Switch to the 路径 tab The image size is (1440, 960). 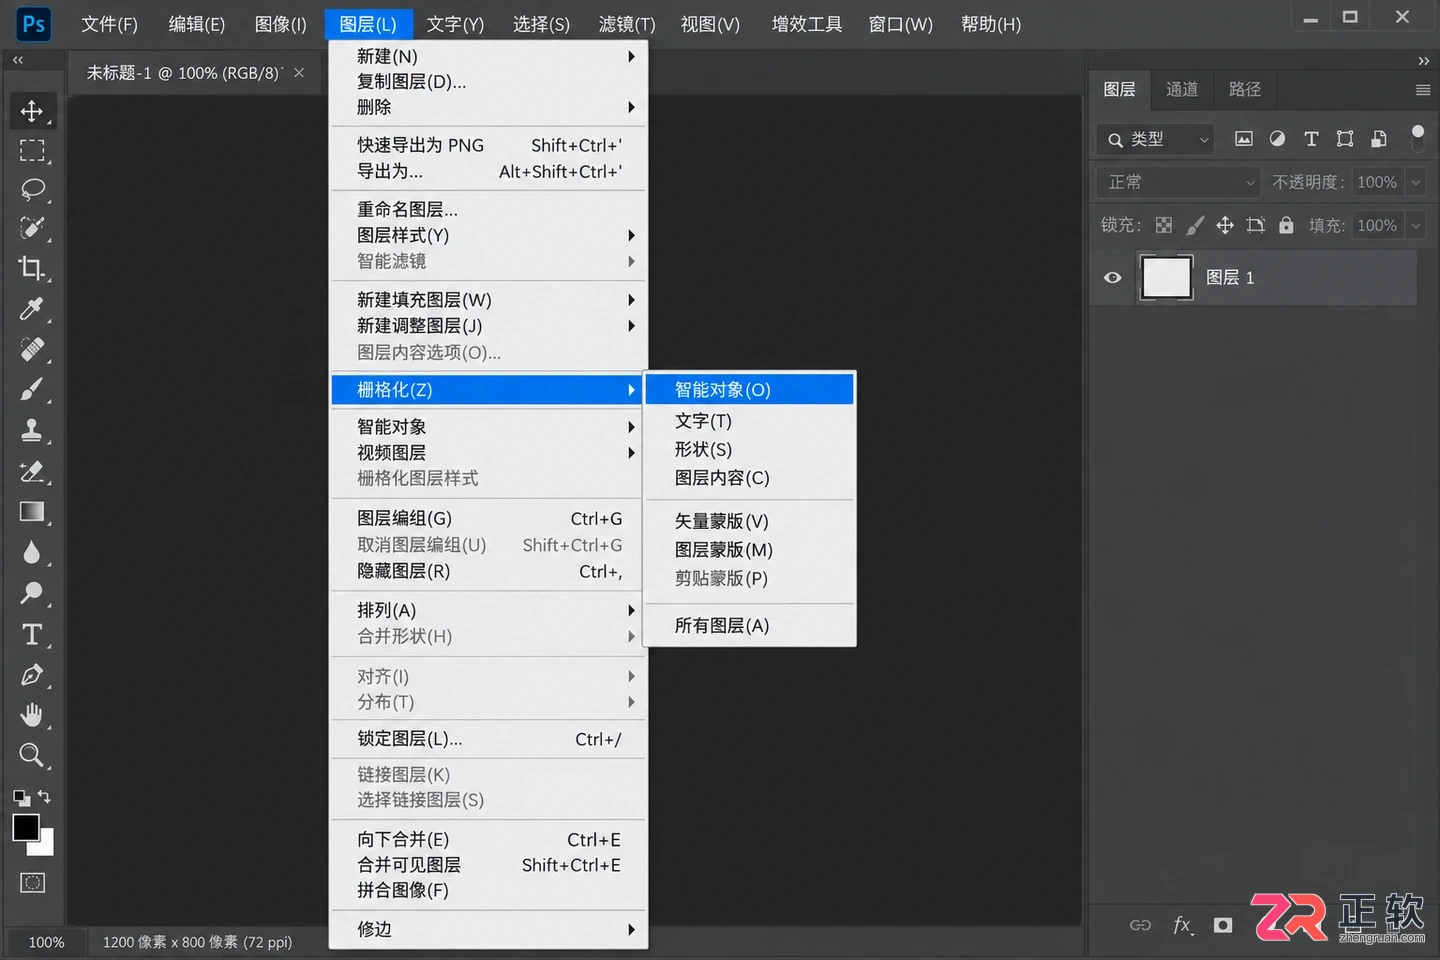1244,90
